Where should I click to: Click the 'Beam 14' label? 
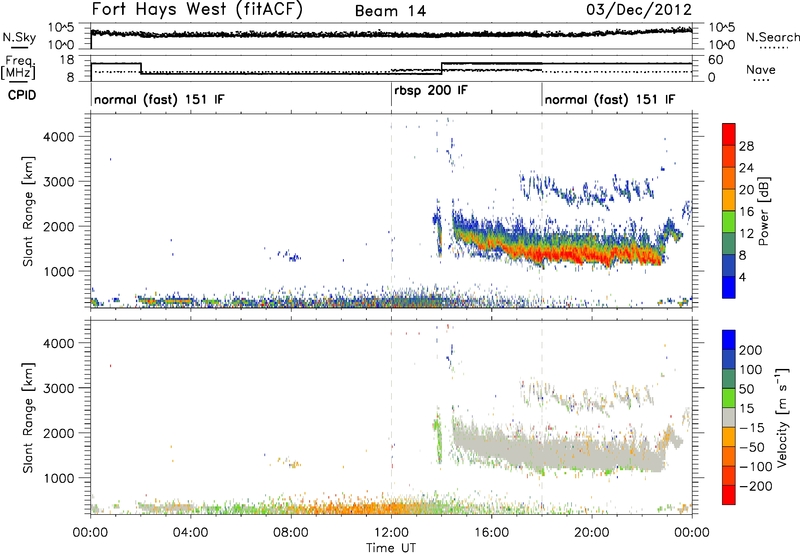[x=390, y=11]
